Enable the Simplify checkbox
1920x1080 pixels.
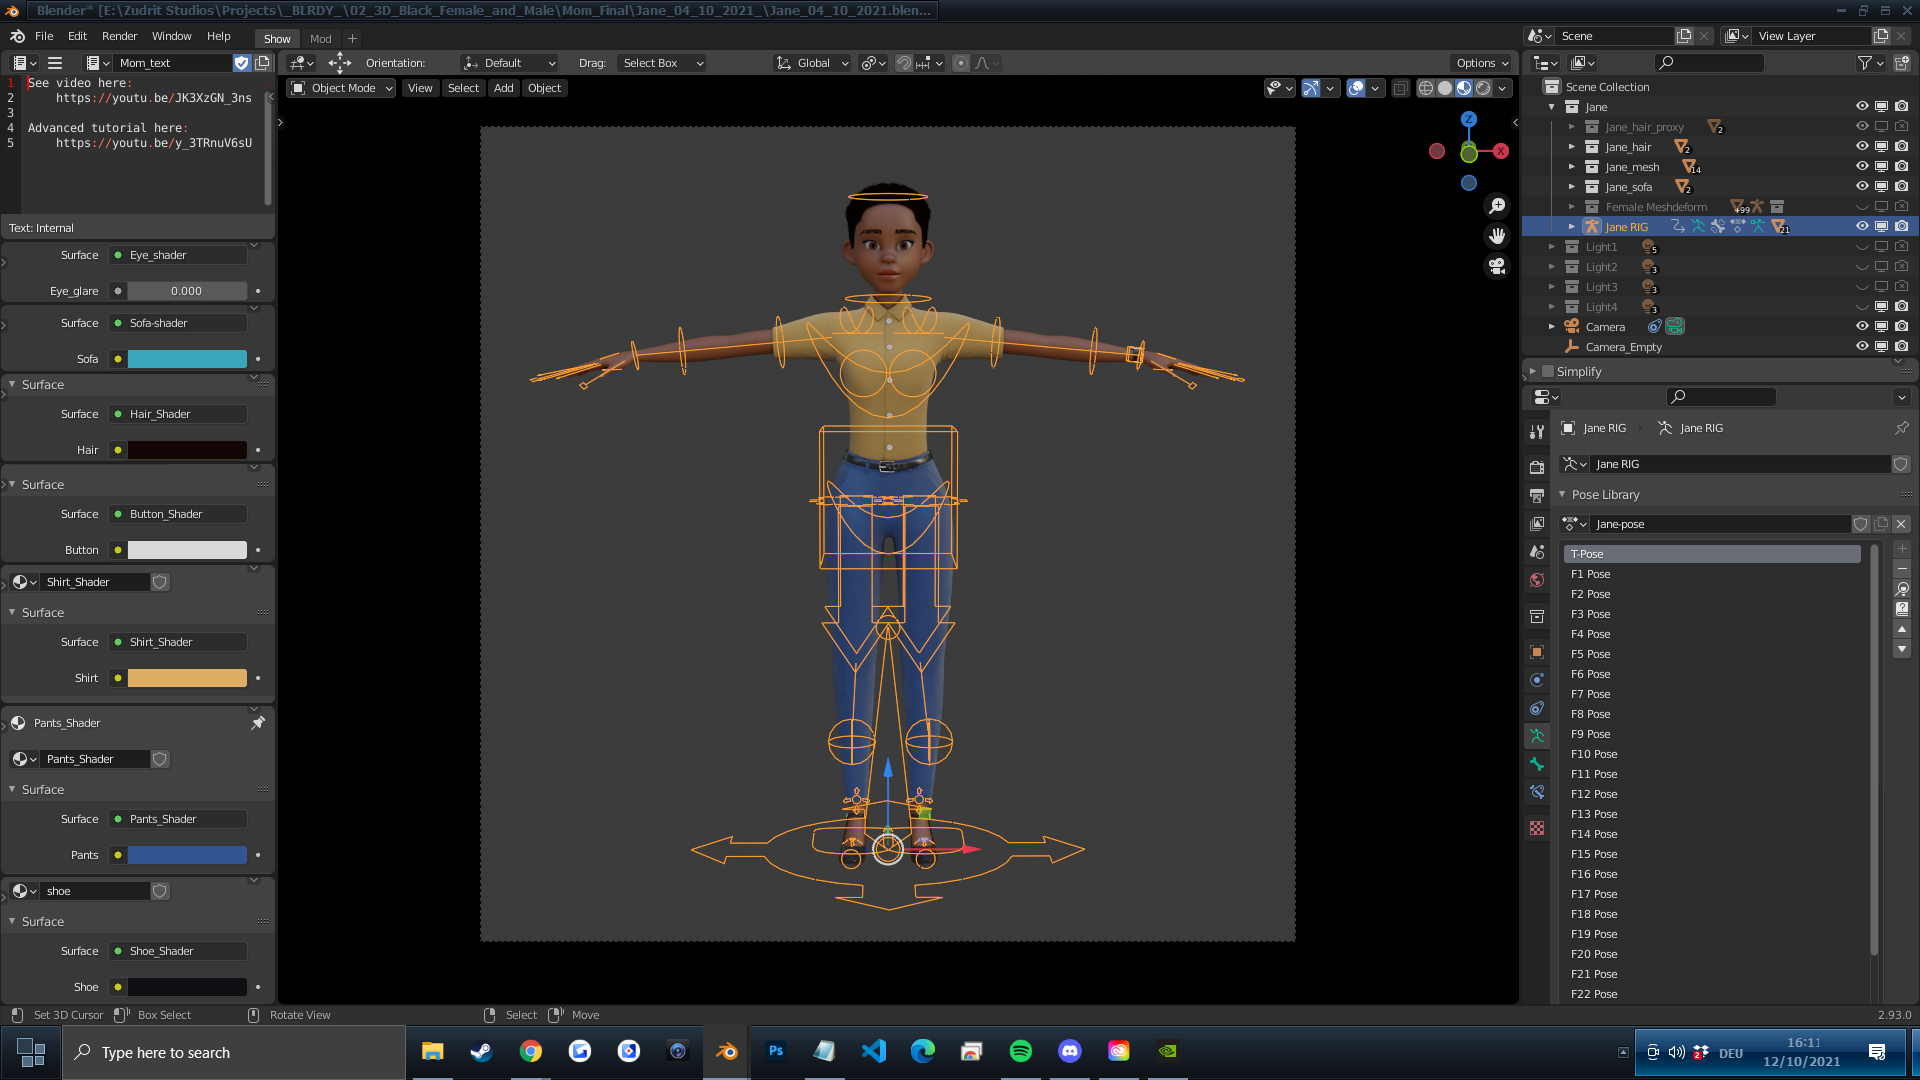(1548, 371)
